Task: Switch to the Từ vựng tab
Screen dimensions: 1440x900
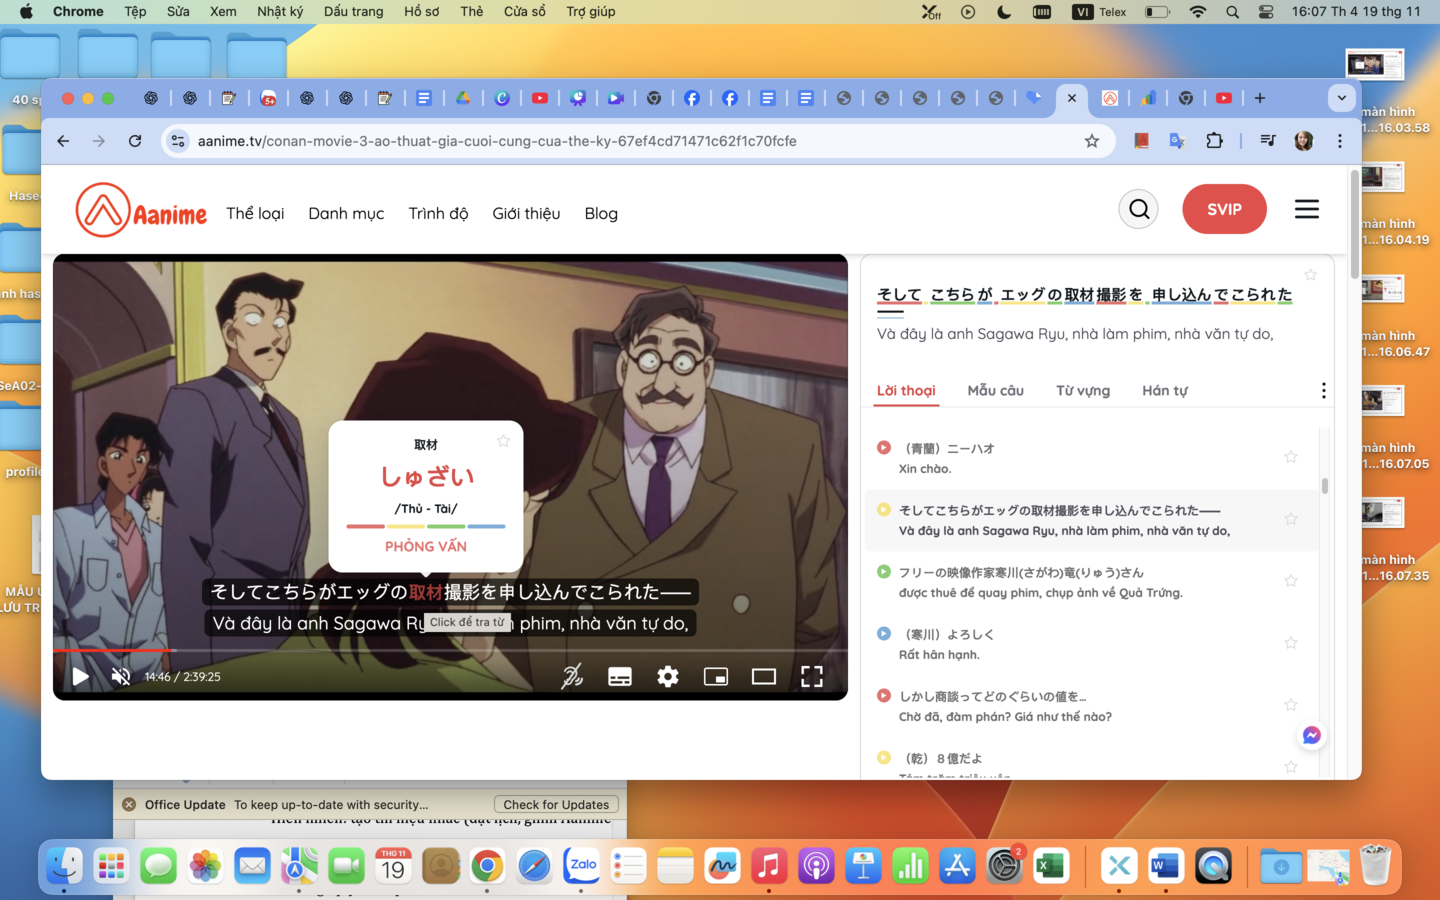Action: click(1082, 390)
